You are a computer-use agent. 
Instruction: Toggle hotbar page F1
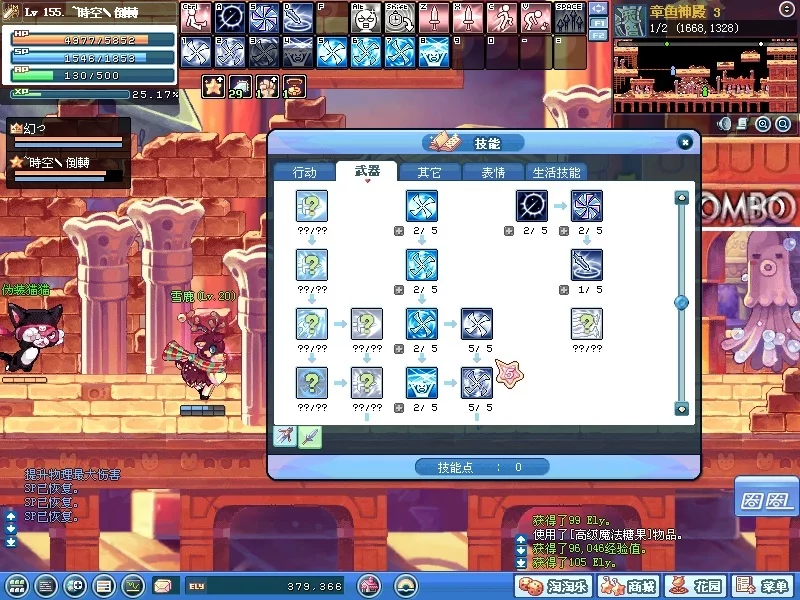click(x=598, y=23)
